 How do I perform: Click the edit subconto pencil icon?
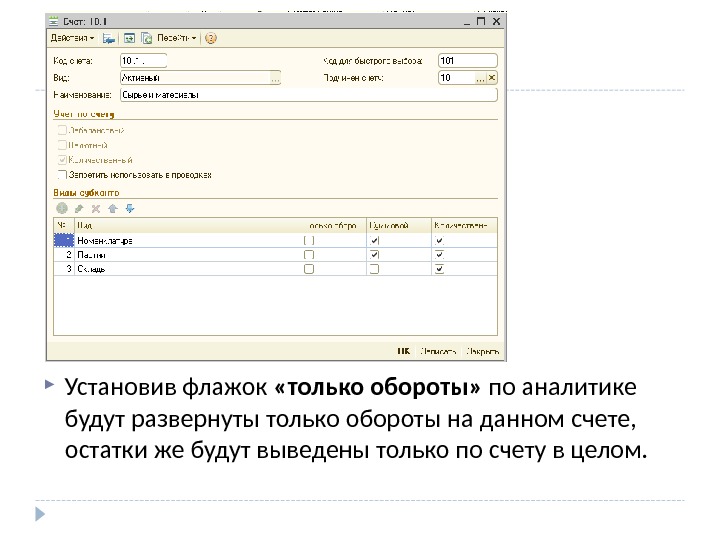click(79, 209)
